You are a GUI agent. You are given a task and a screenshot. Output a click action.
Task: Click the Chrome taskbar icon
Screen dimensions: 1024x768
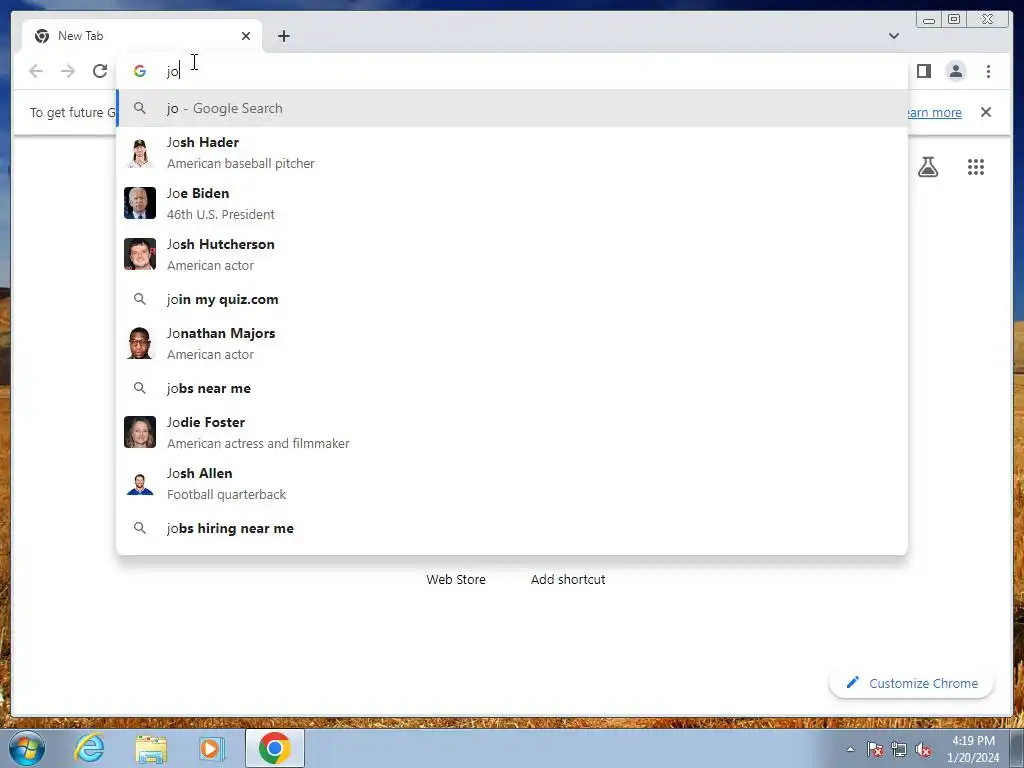[275, 748]
